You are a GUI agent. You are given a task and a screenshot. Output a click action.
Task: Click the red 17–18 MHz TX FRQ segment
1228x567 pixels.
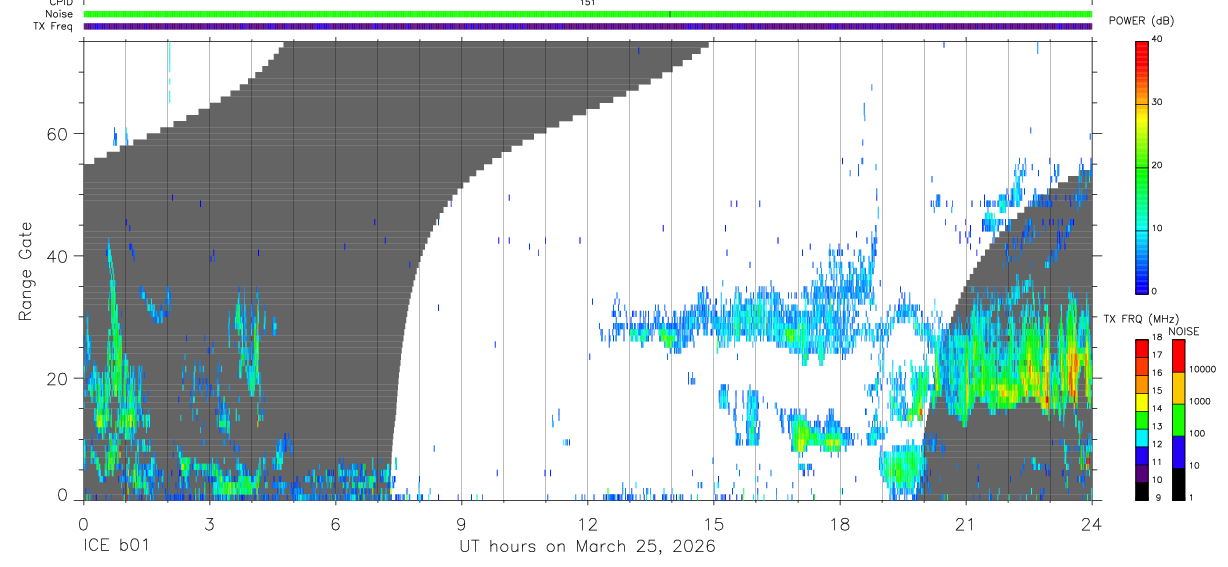[1142, 348]
